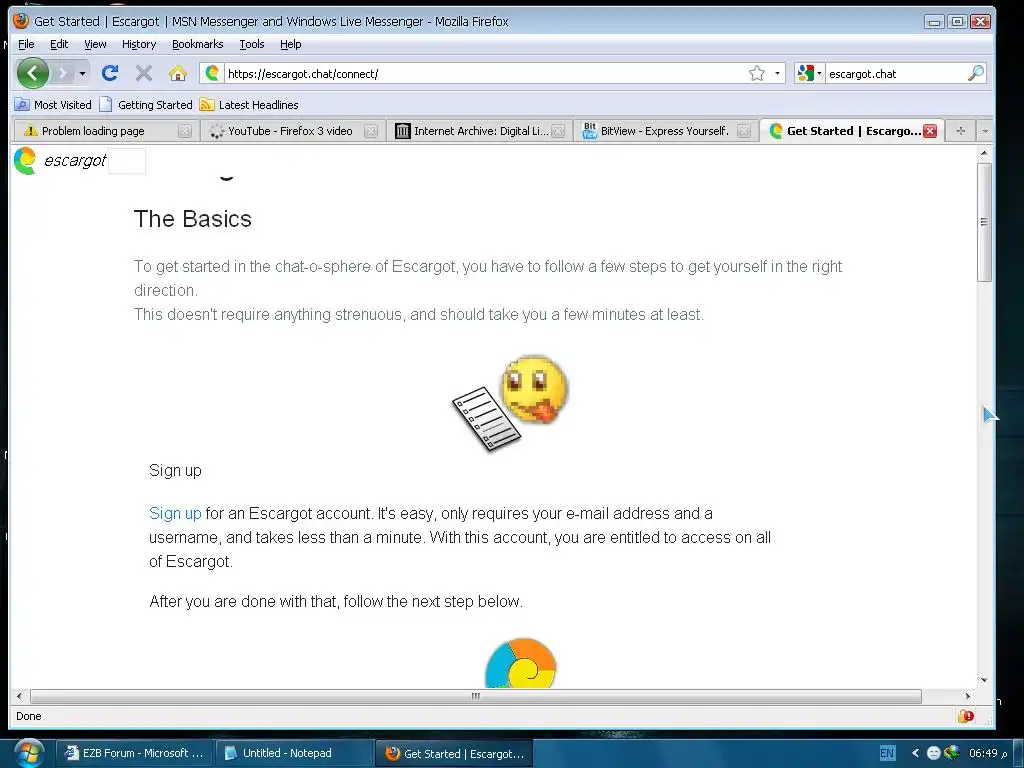Open the Help menu
1024x768 pixels.
pyautogui.click(x=291, y=44)
